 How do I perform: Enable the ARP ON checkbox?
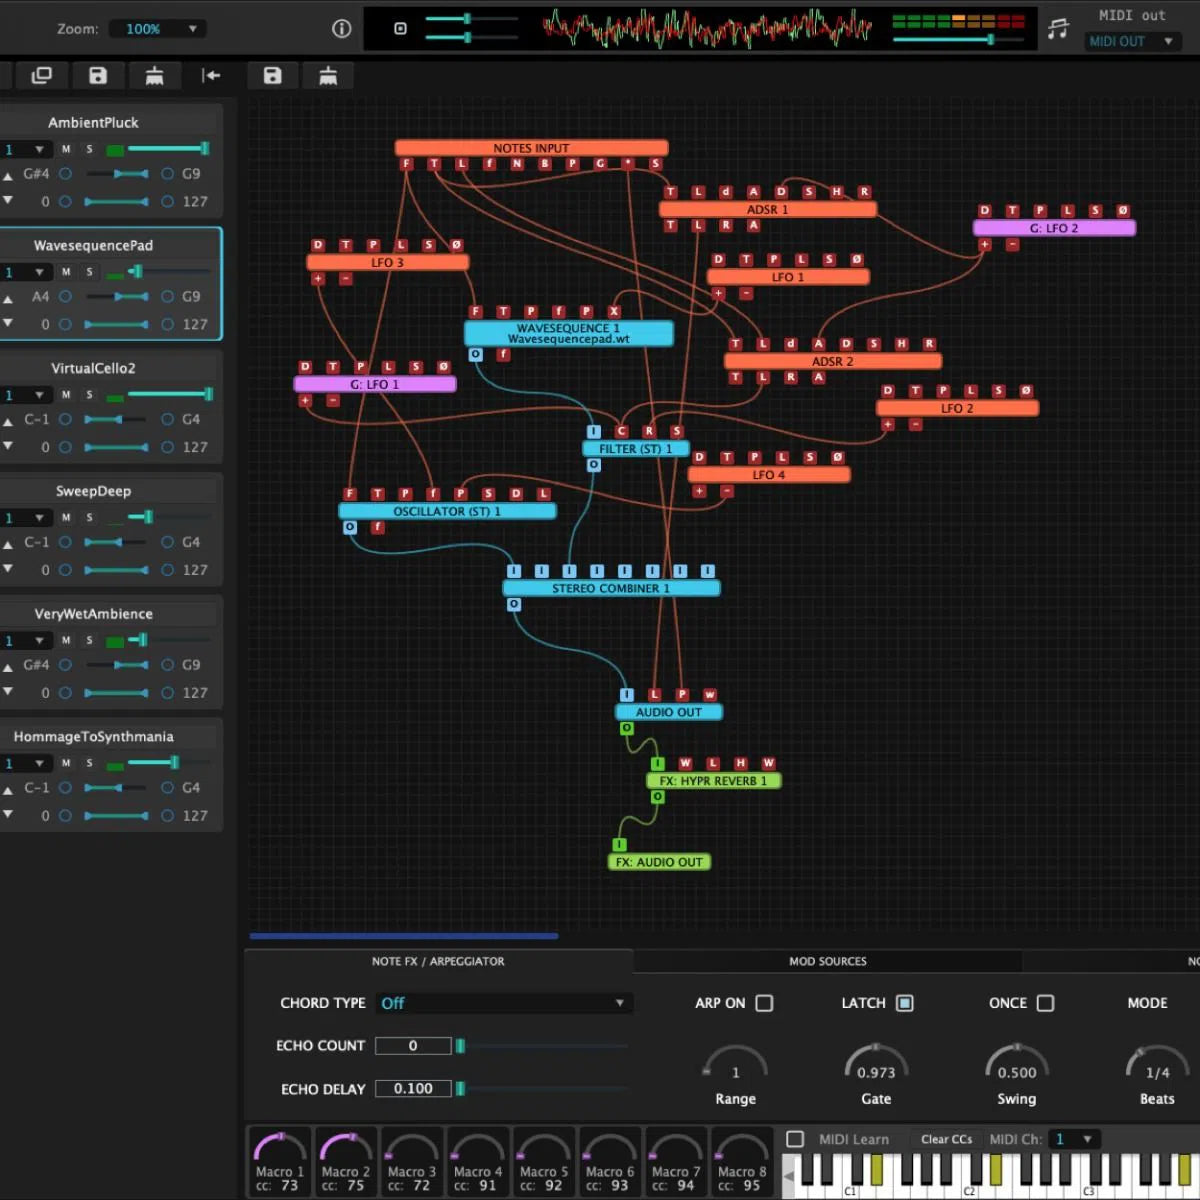(x=764, y=1003)
